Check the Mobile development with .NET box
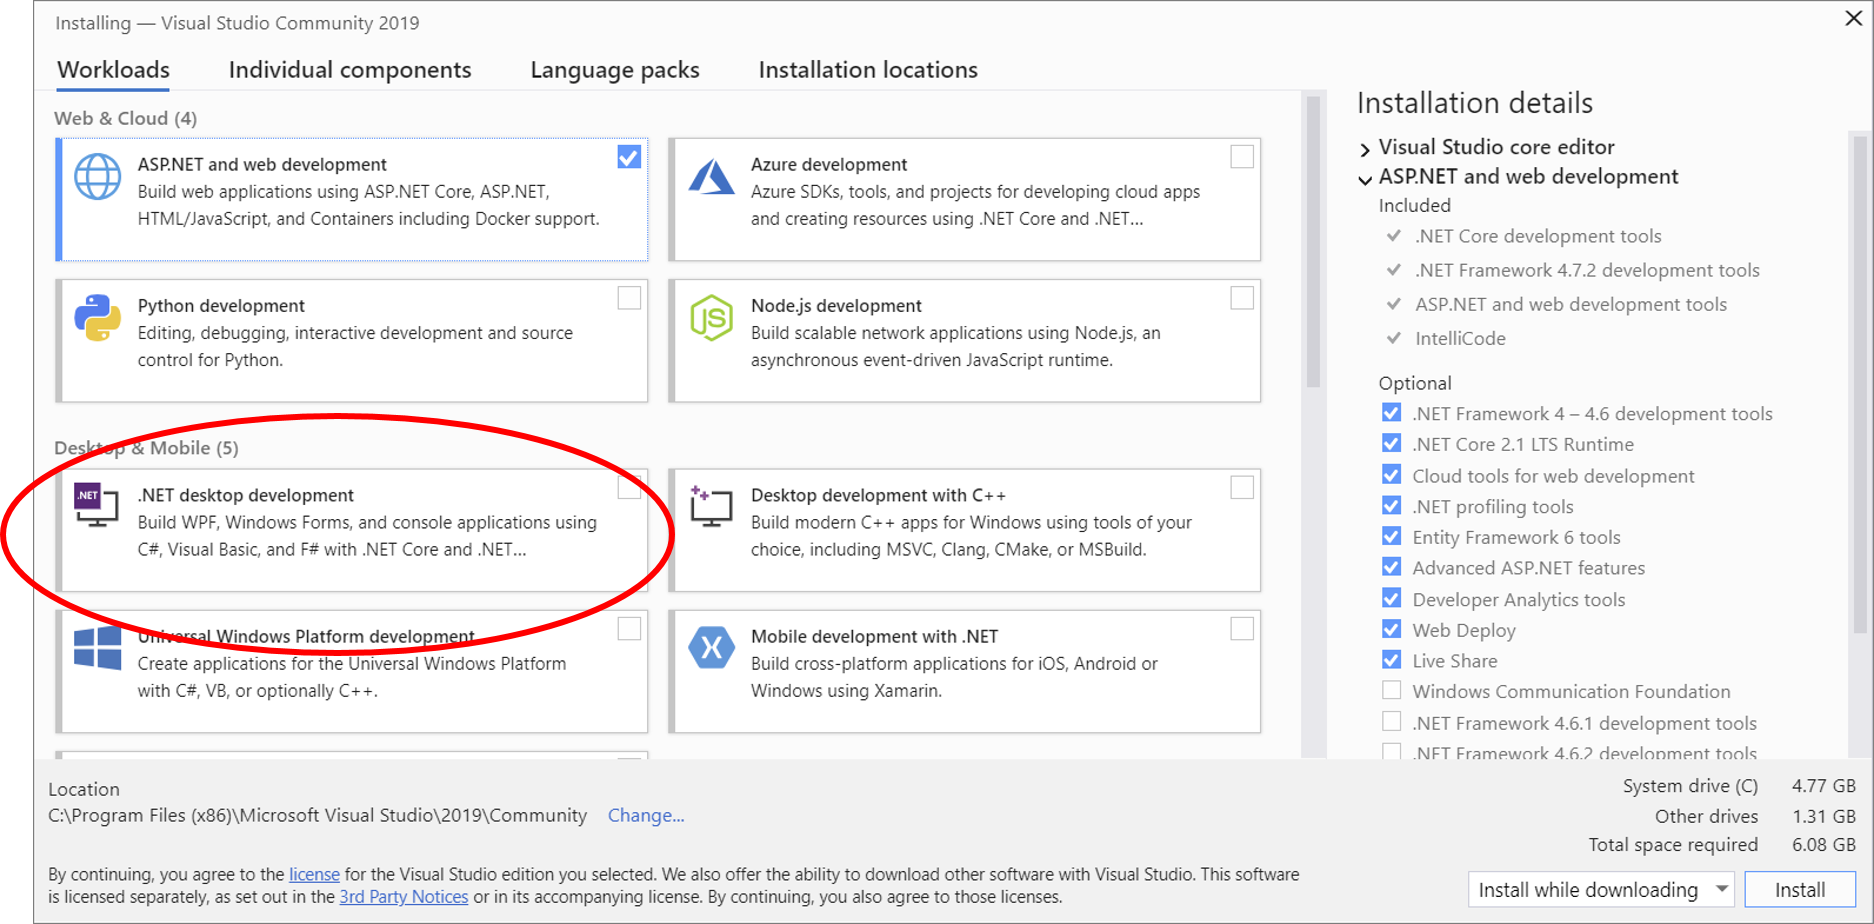This screenshot has height=924, width=1874. pyautogui.click(x=1242, y=628)
